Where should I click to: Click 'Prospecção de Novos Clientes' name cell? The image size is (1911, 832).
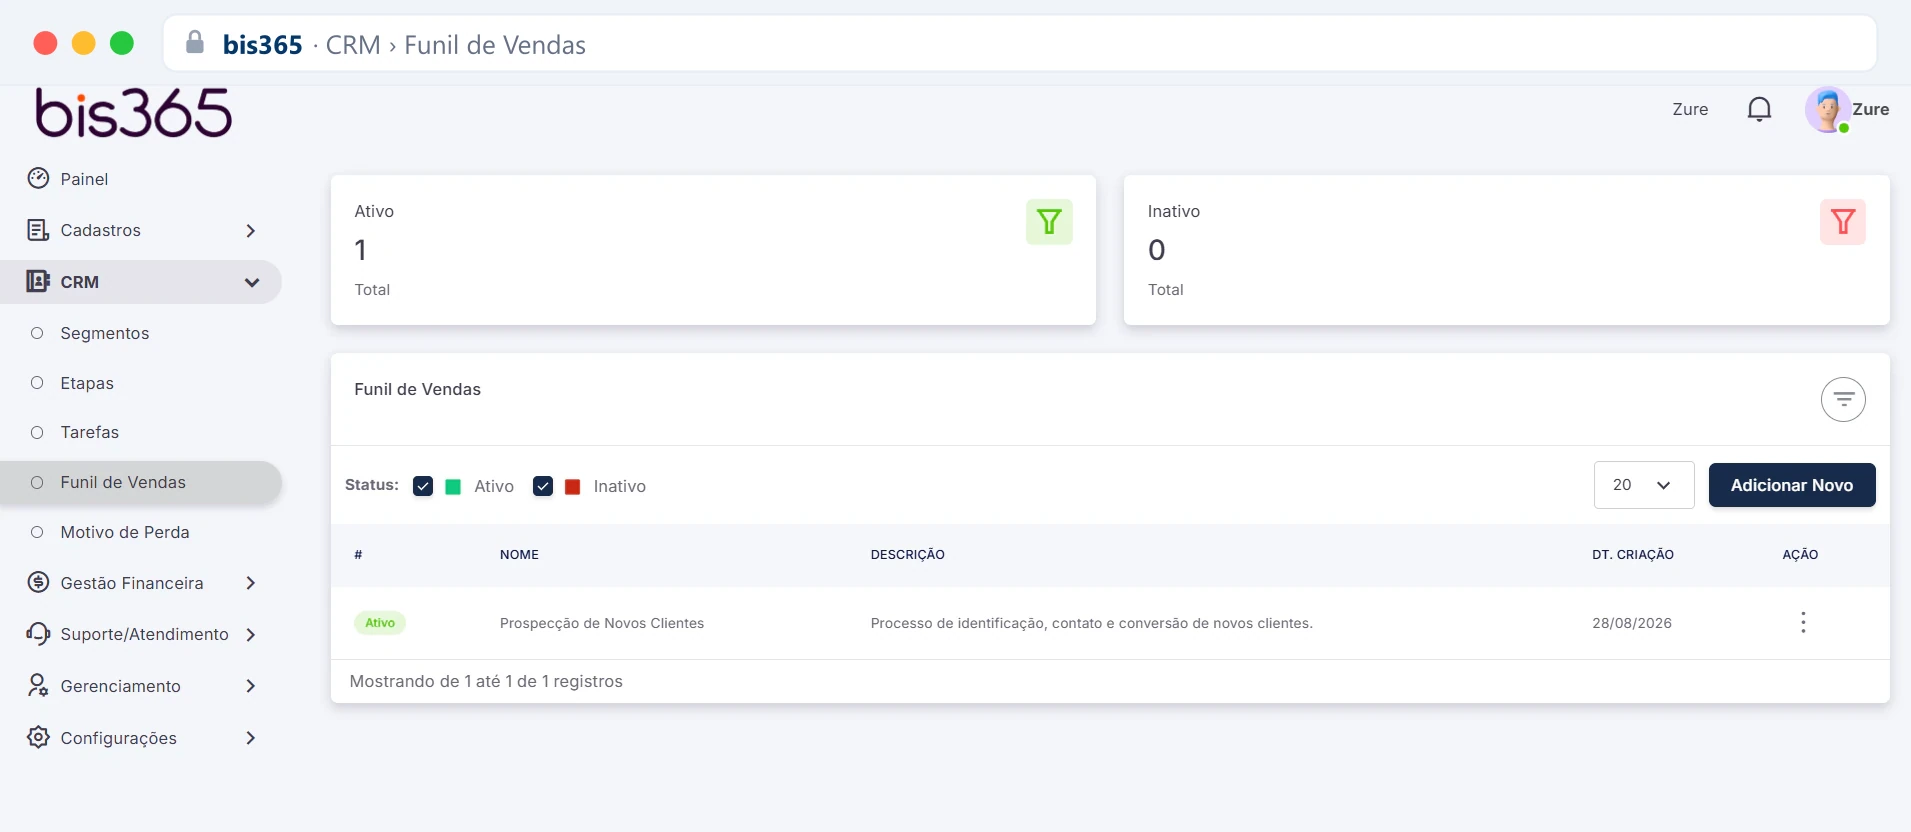pyautogui.click(x=602, y=623)
